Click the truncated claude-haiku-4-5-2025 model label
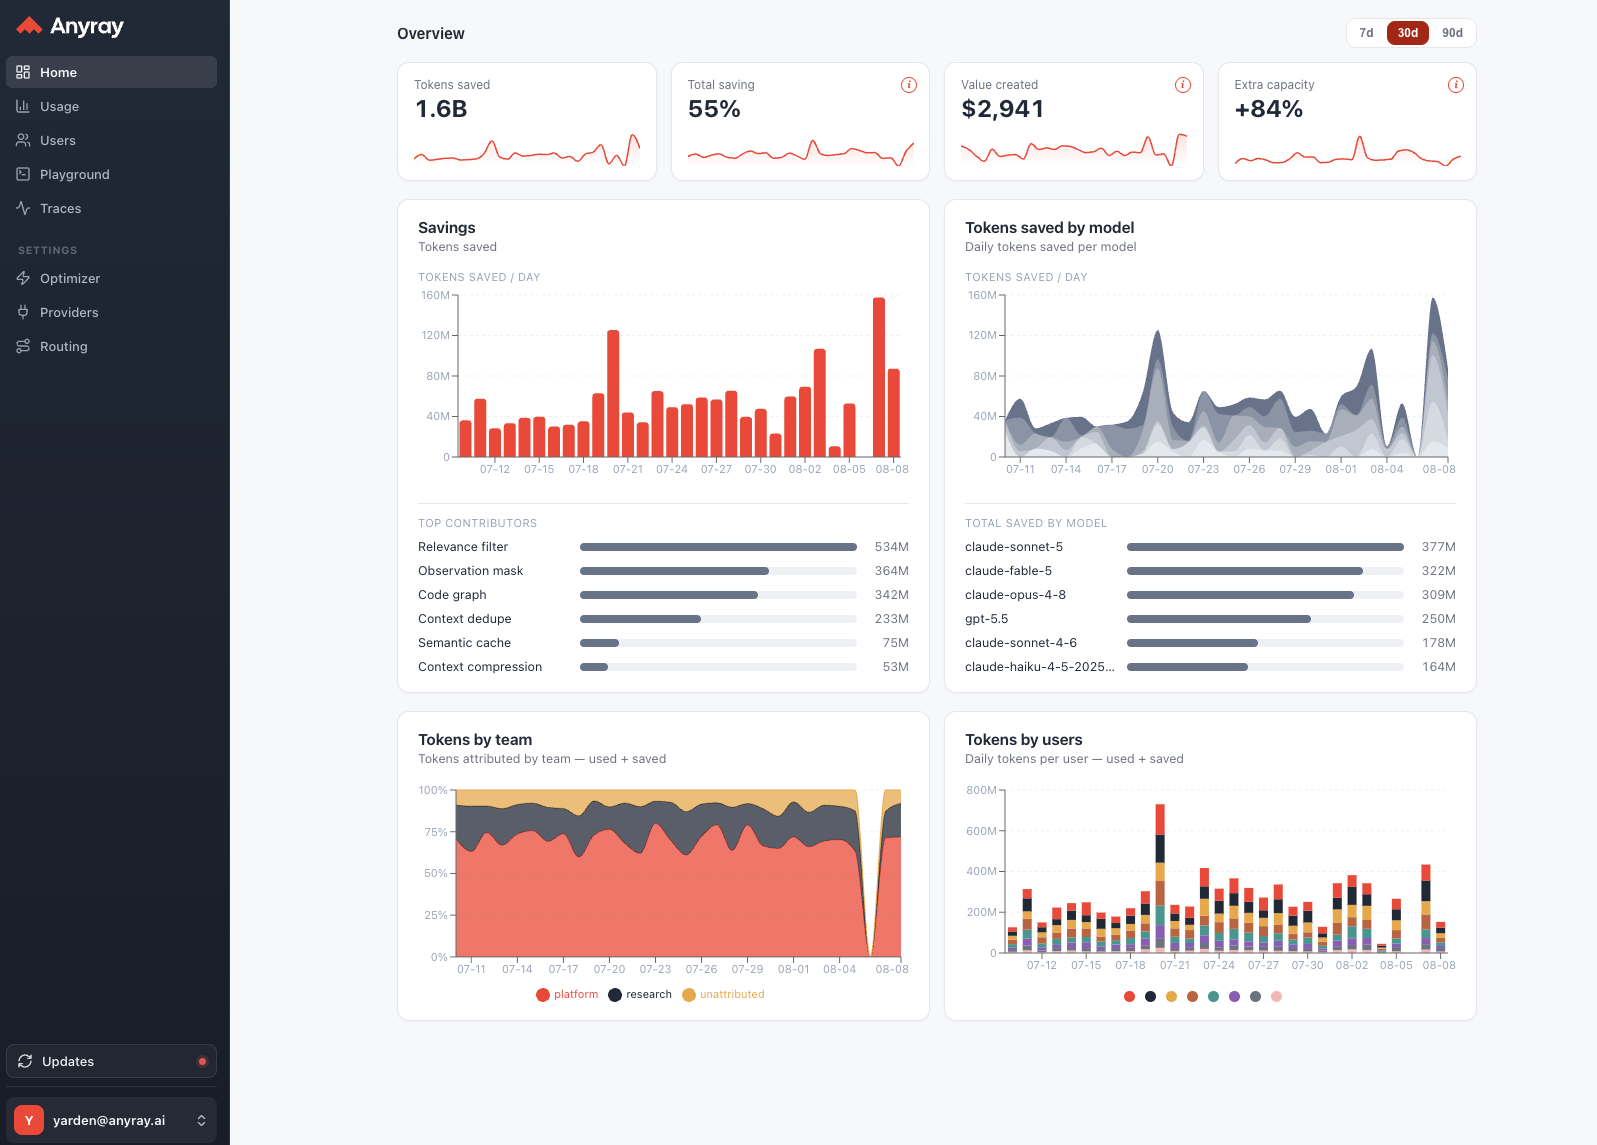Viewport: 1597px width, 1145px height. pyautogui.click(x=1040, y=667)
